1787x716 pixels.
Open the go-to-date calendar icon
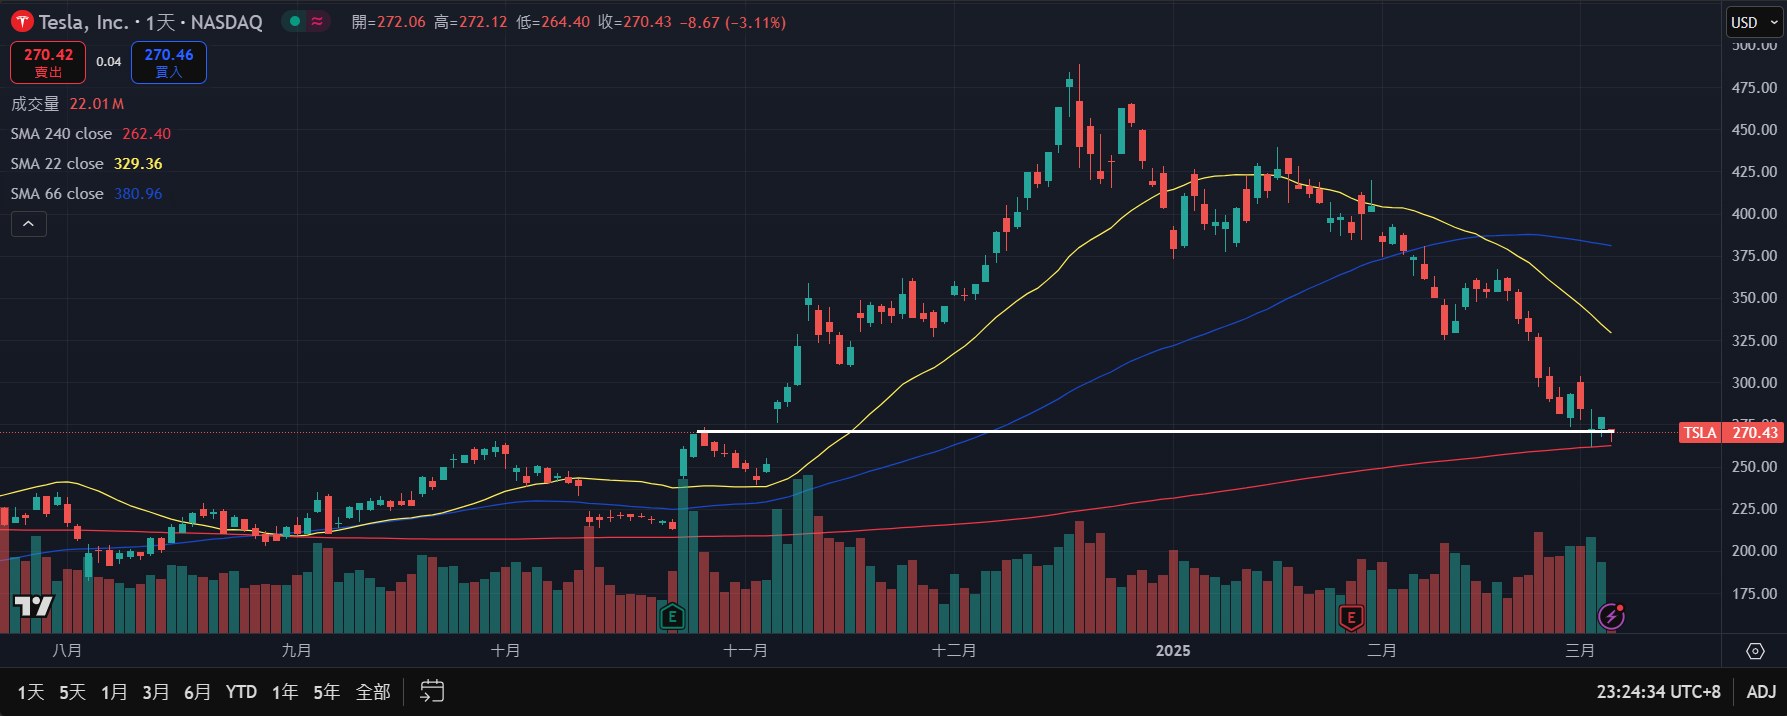[x=432, y=691]
